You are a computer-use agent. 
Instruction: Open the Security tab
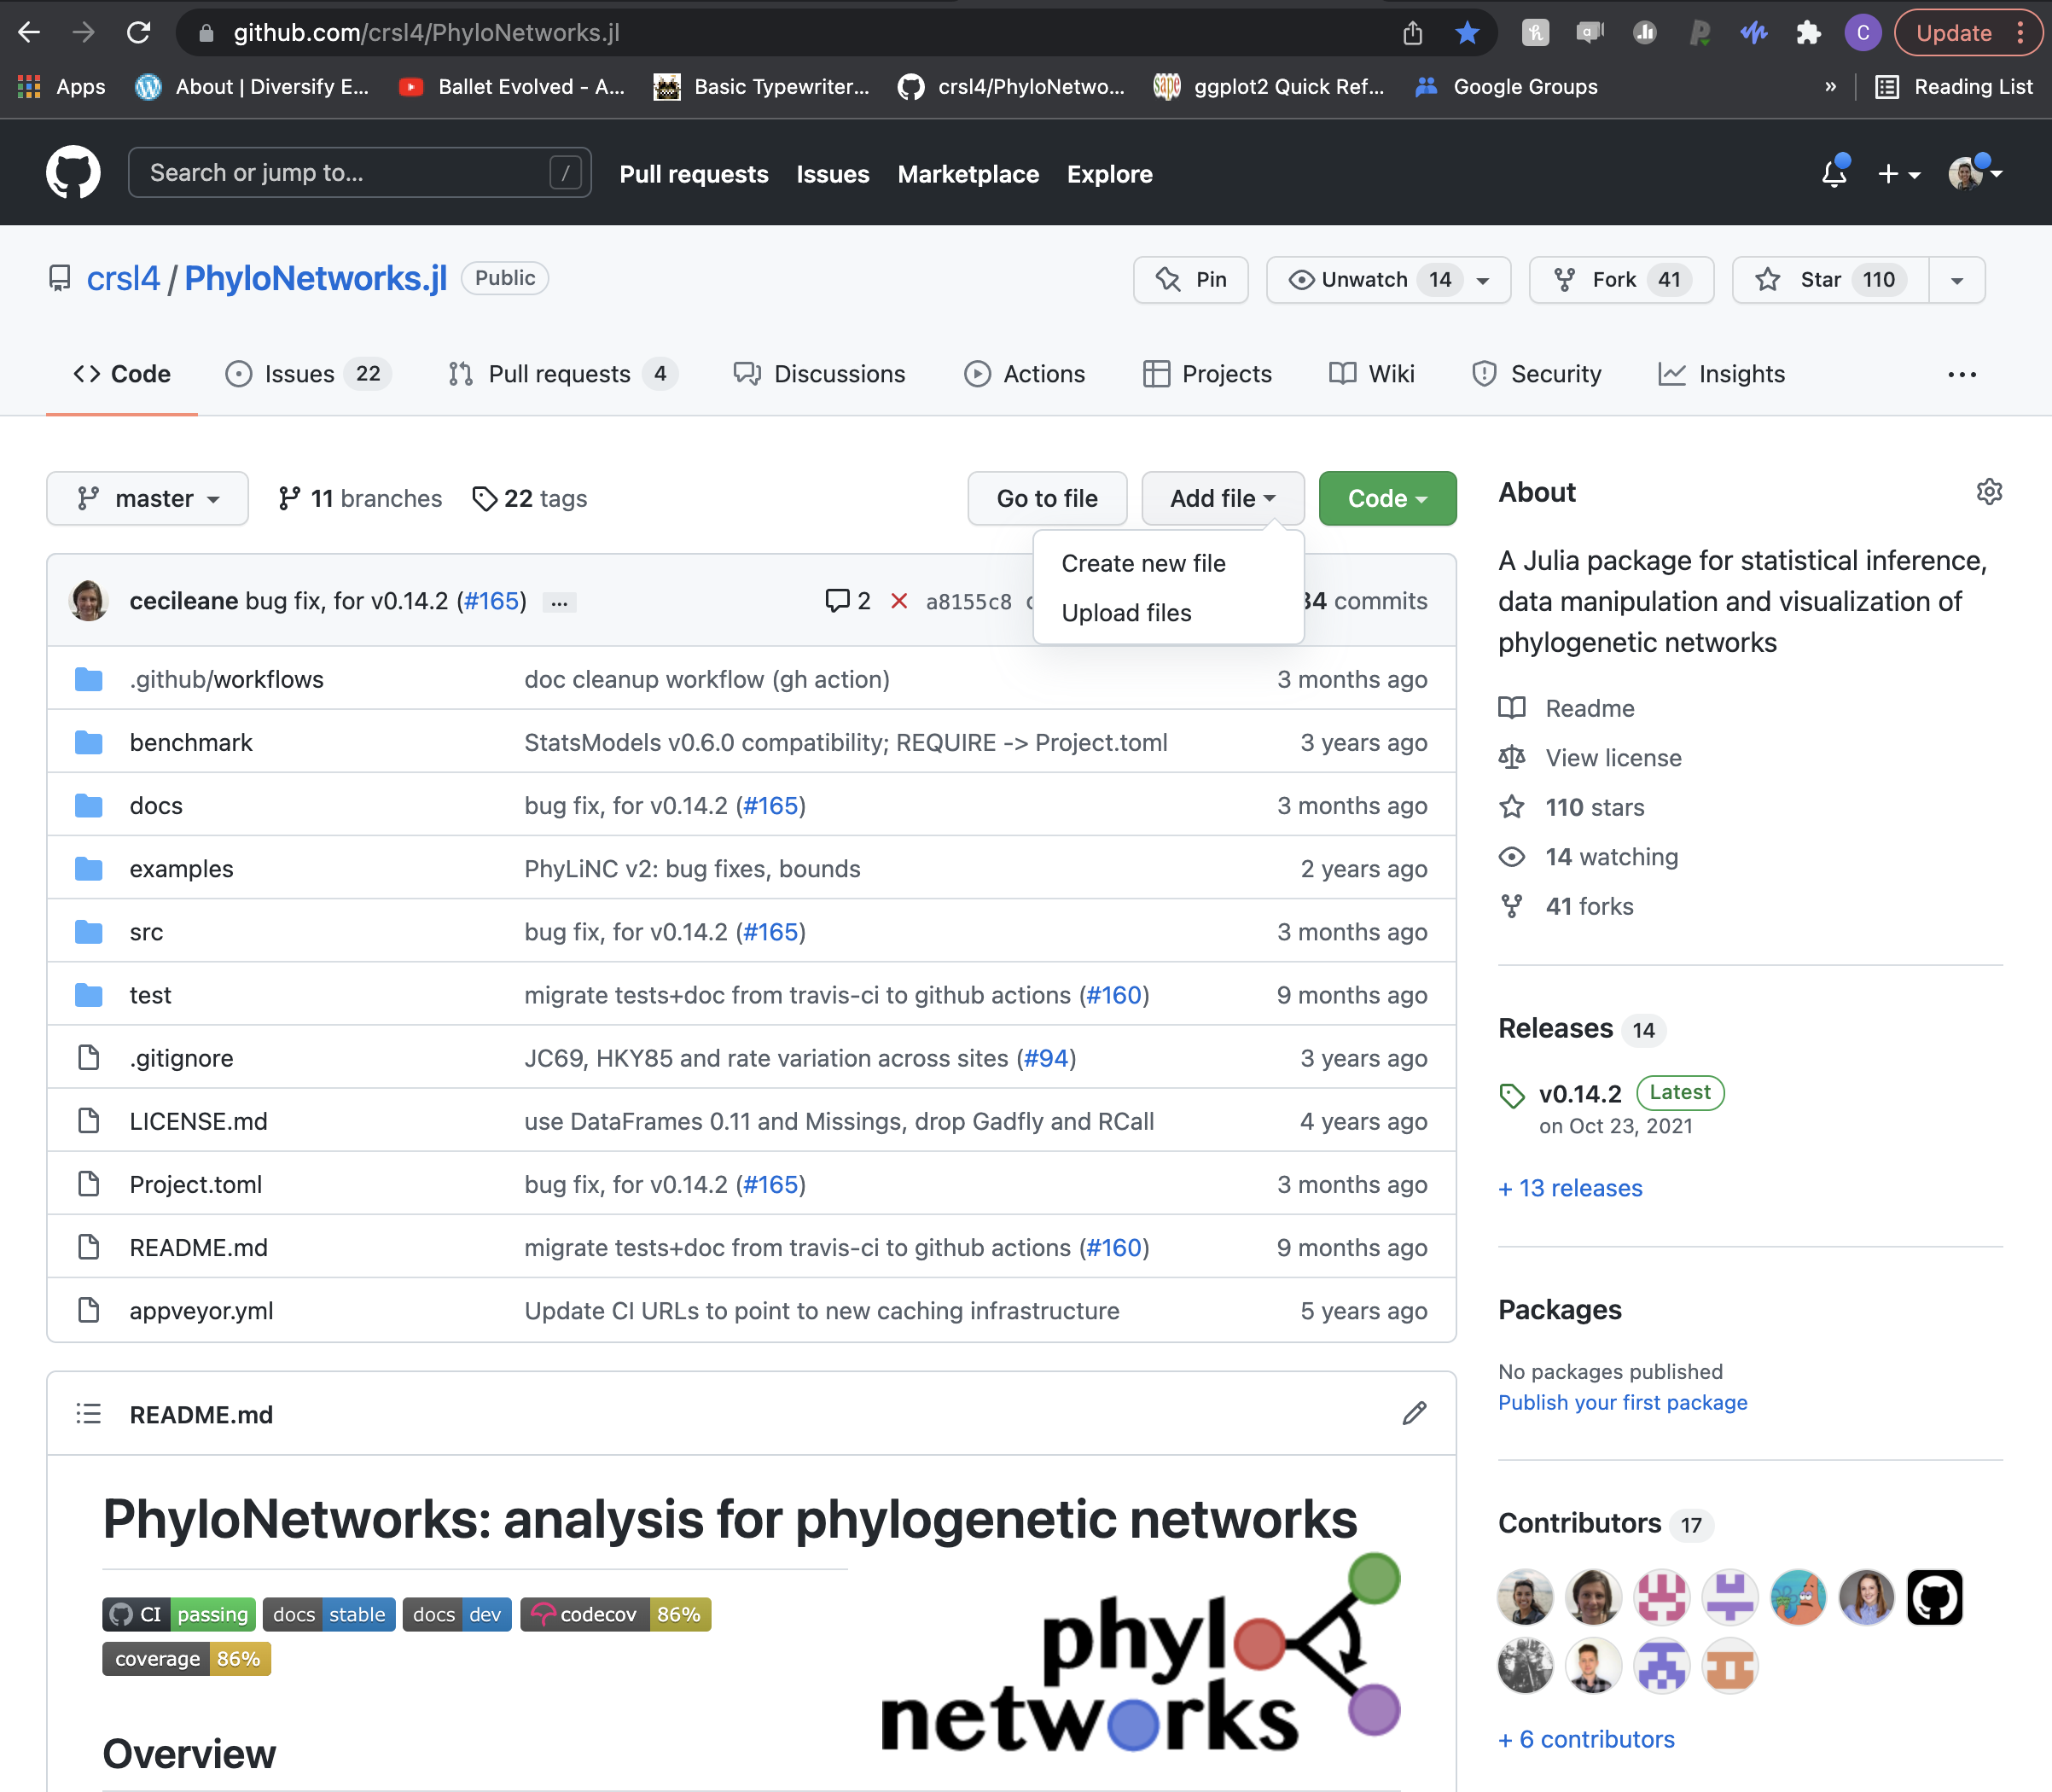pos(1536,374)
